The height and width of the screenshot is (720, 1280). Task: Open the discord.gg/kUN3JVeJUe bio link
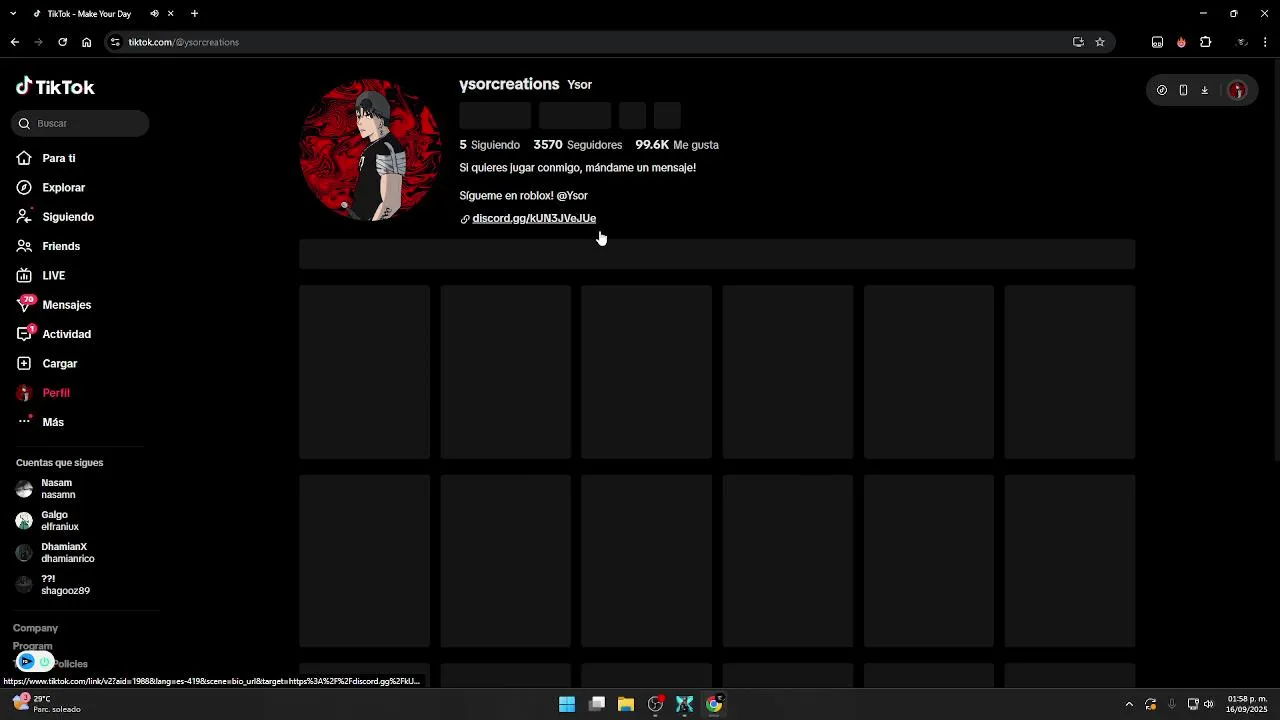coord(533,218)
